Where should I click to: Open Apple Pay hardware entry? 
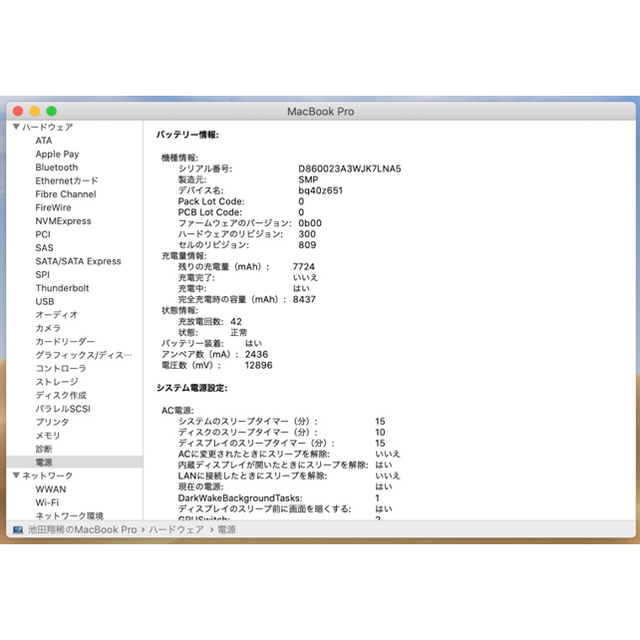[57, 154]
